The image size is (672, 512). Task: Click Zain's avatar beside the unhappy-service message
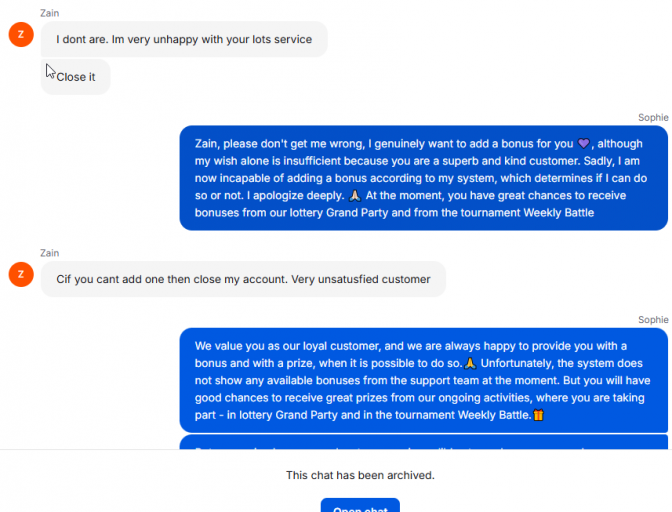point(21,35)
